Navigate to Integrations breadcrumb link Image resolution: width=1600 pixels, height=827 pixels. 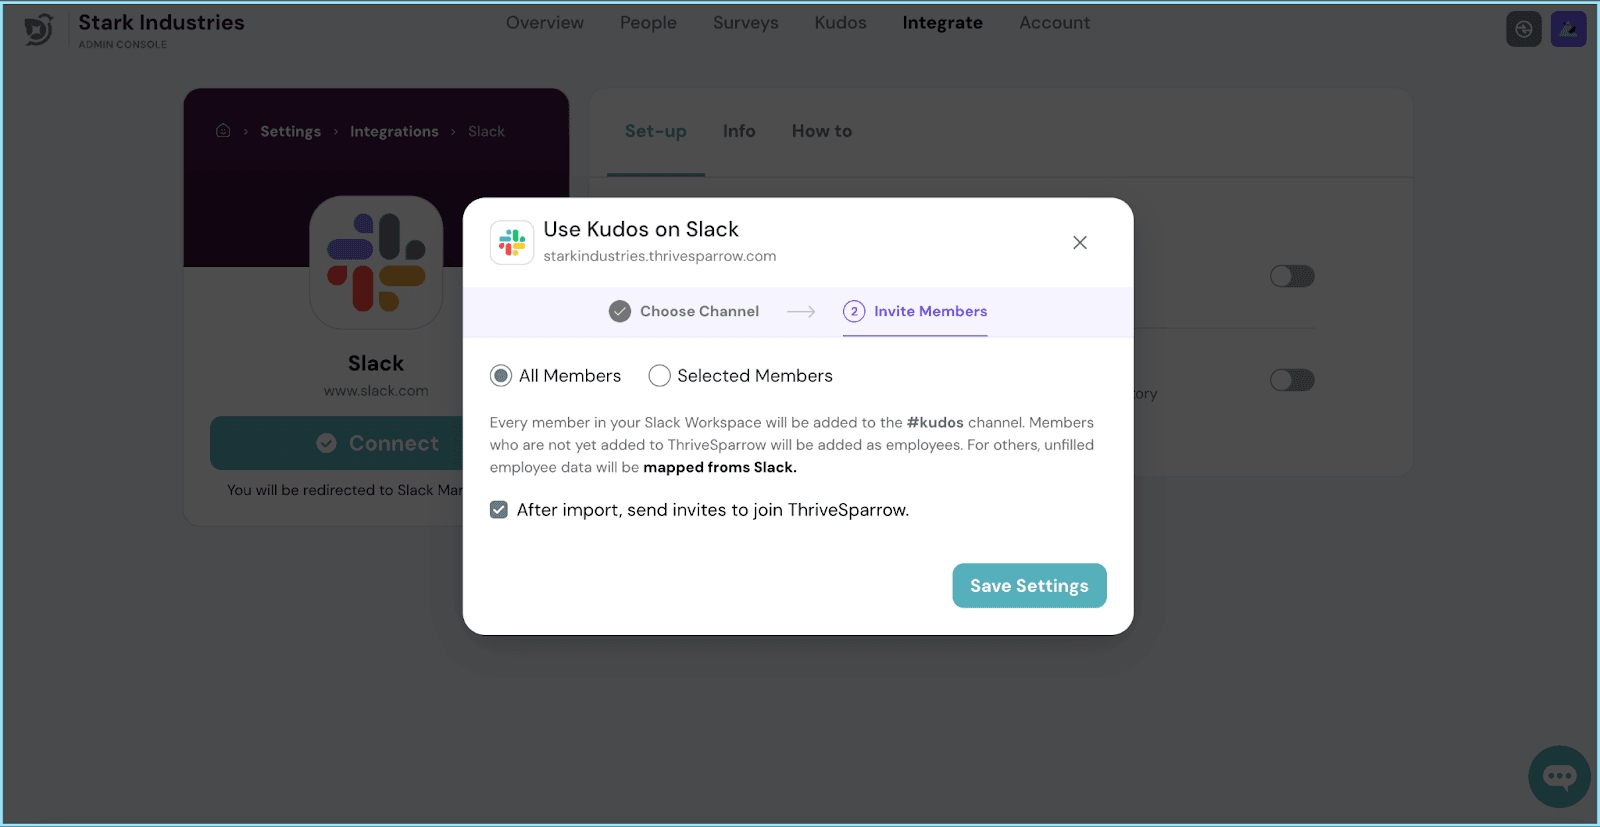coord(394,132)
